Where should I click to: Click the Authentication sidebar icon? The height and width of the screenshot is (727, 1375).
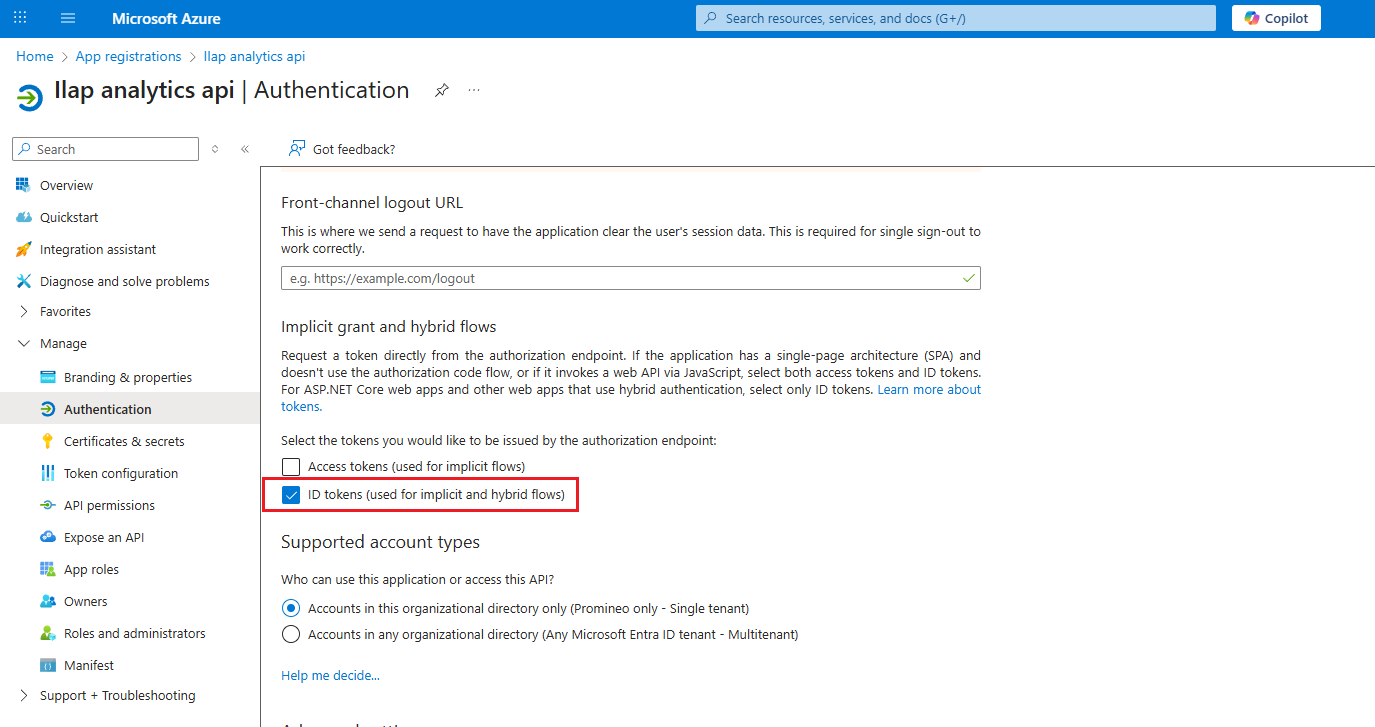click(x=47, y=409)
